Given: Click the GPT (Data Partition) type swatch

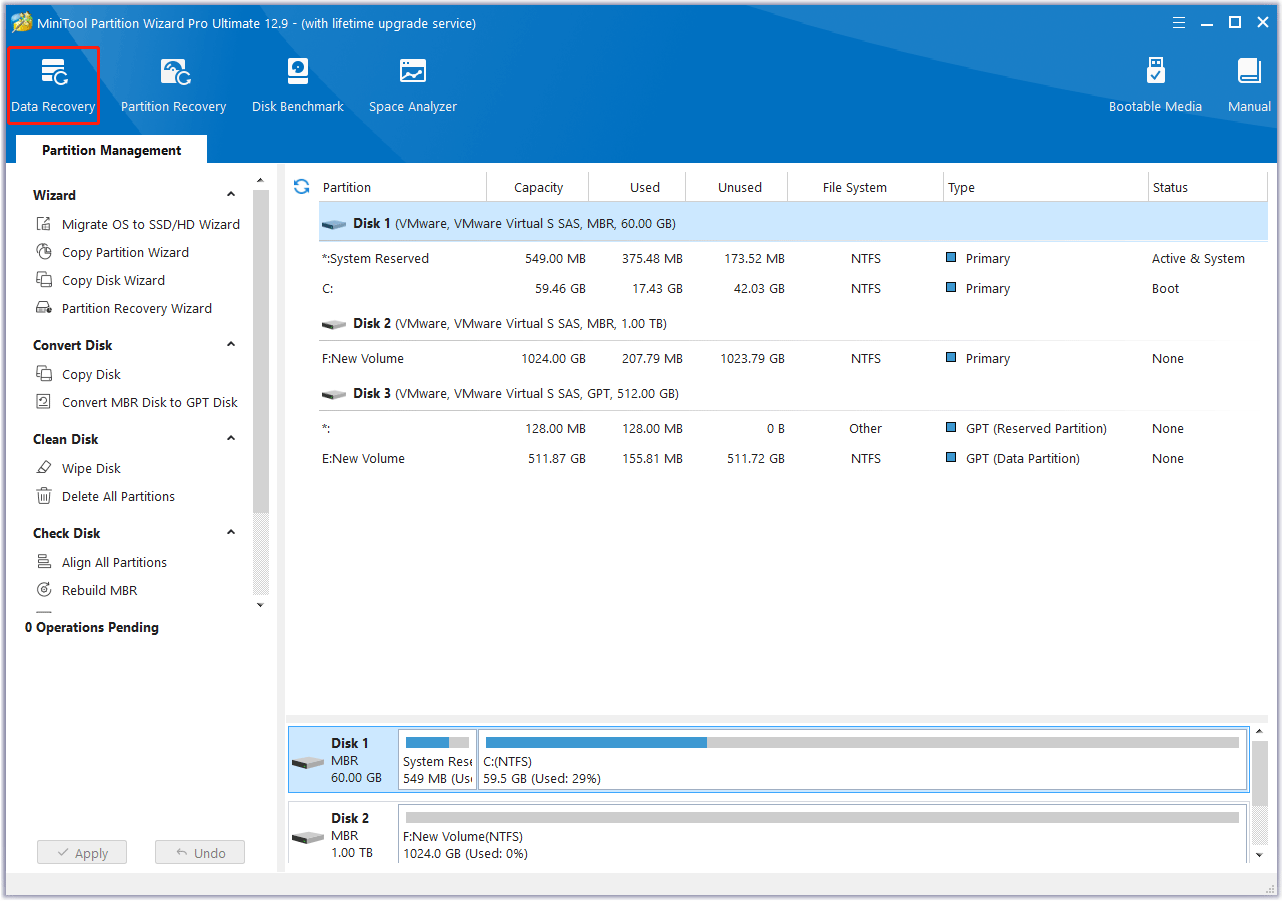Looking at the screenshot, I should [951, 458].
